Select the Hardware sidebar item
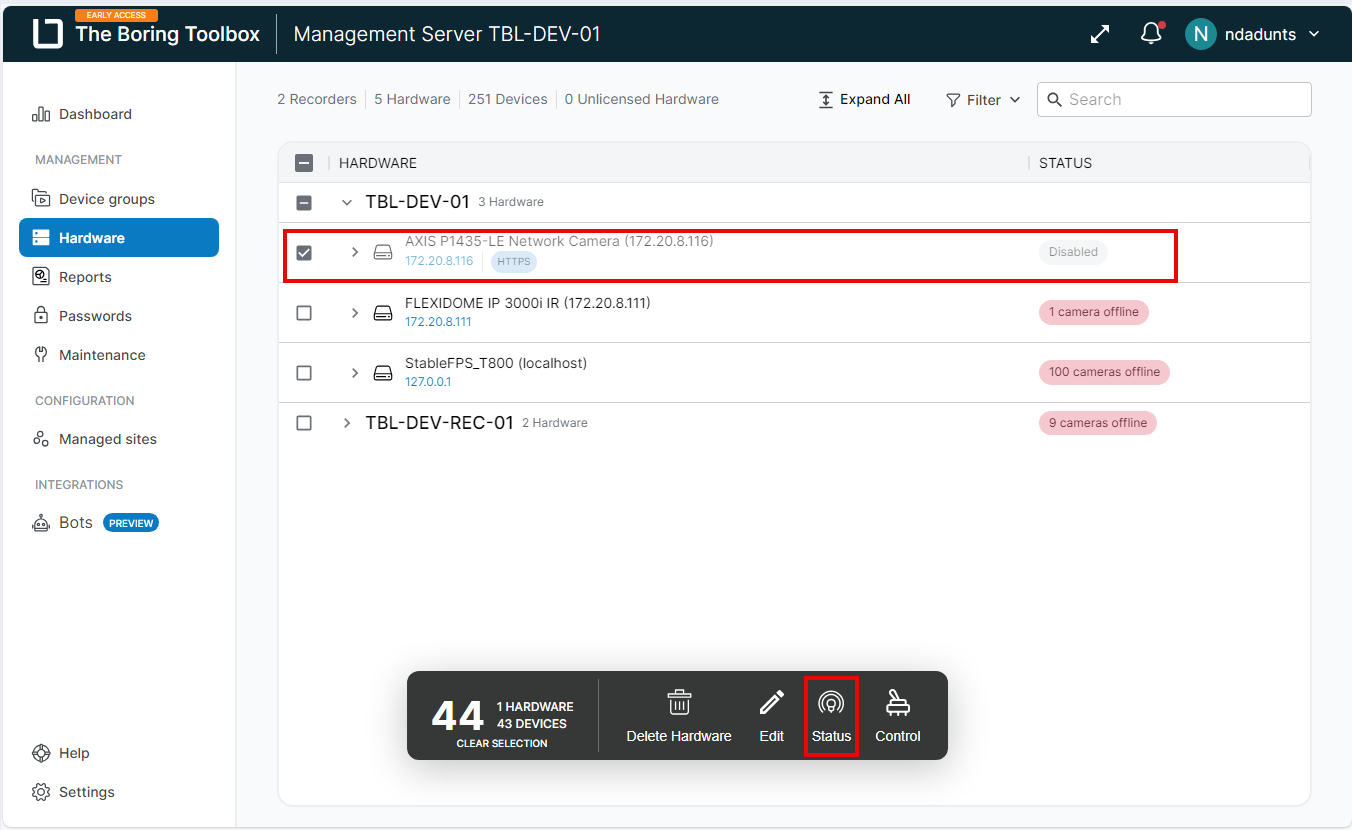The image size is (1352, 830). point(119,238)
